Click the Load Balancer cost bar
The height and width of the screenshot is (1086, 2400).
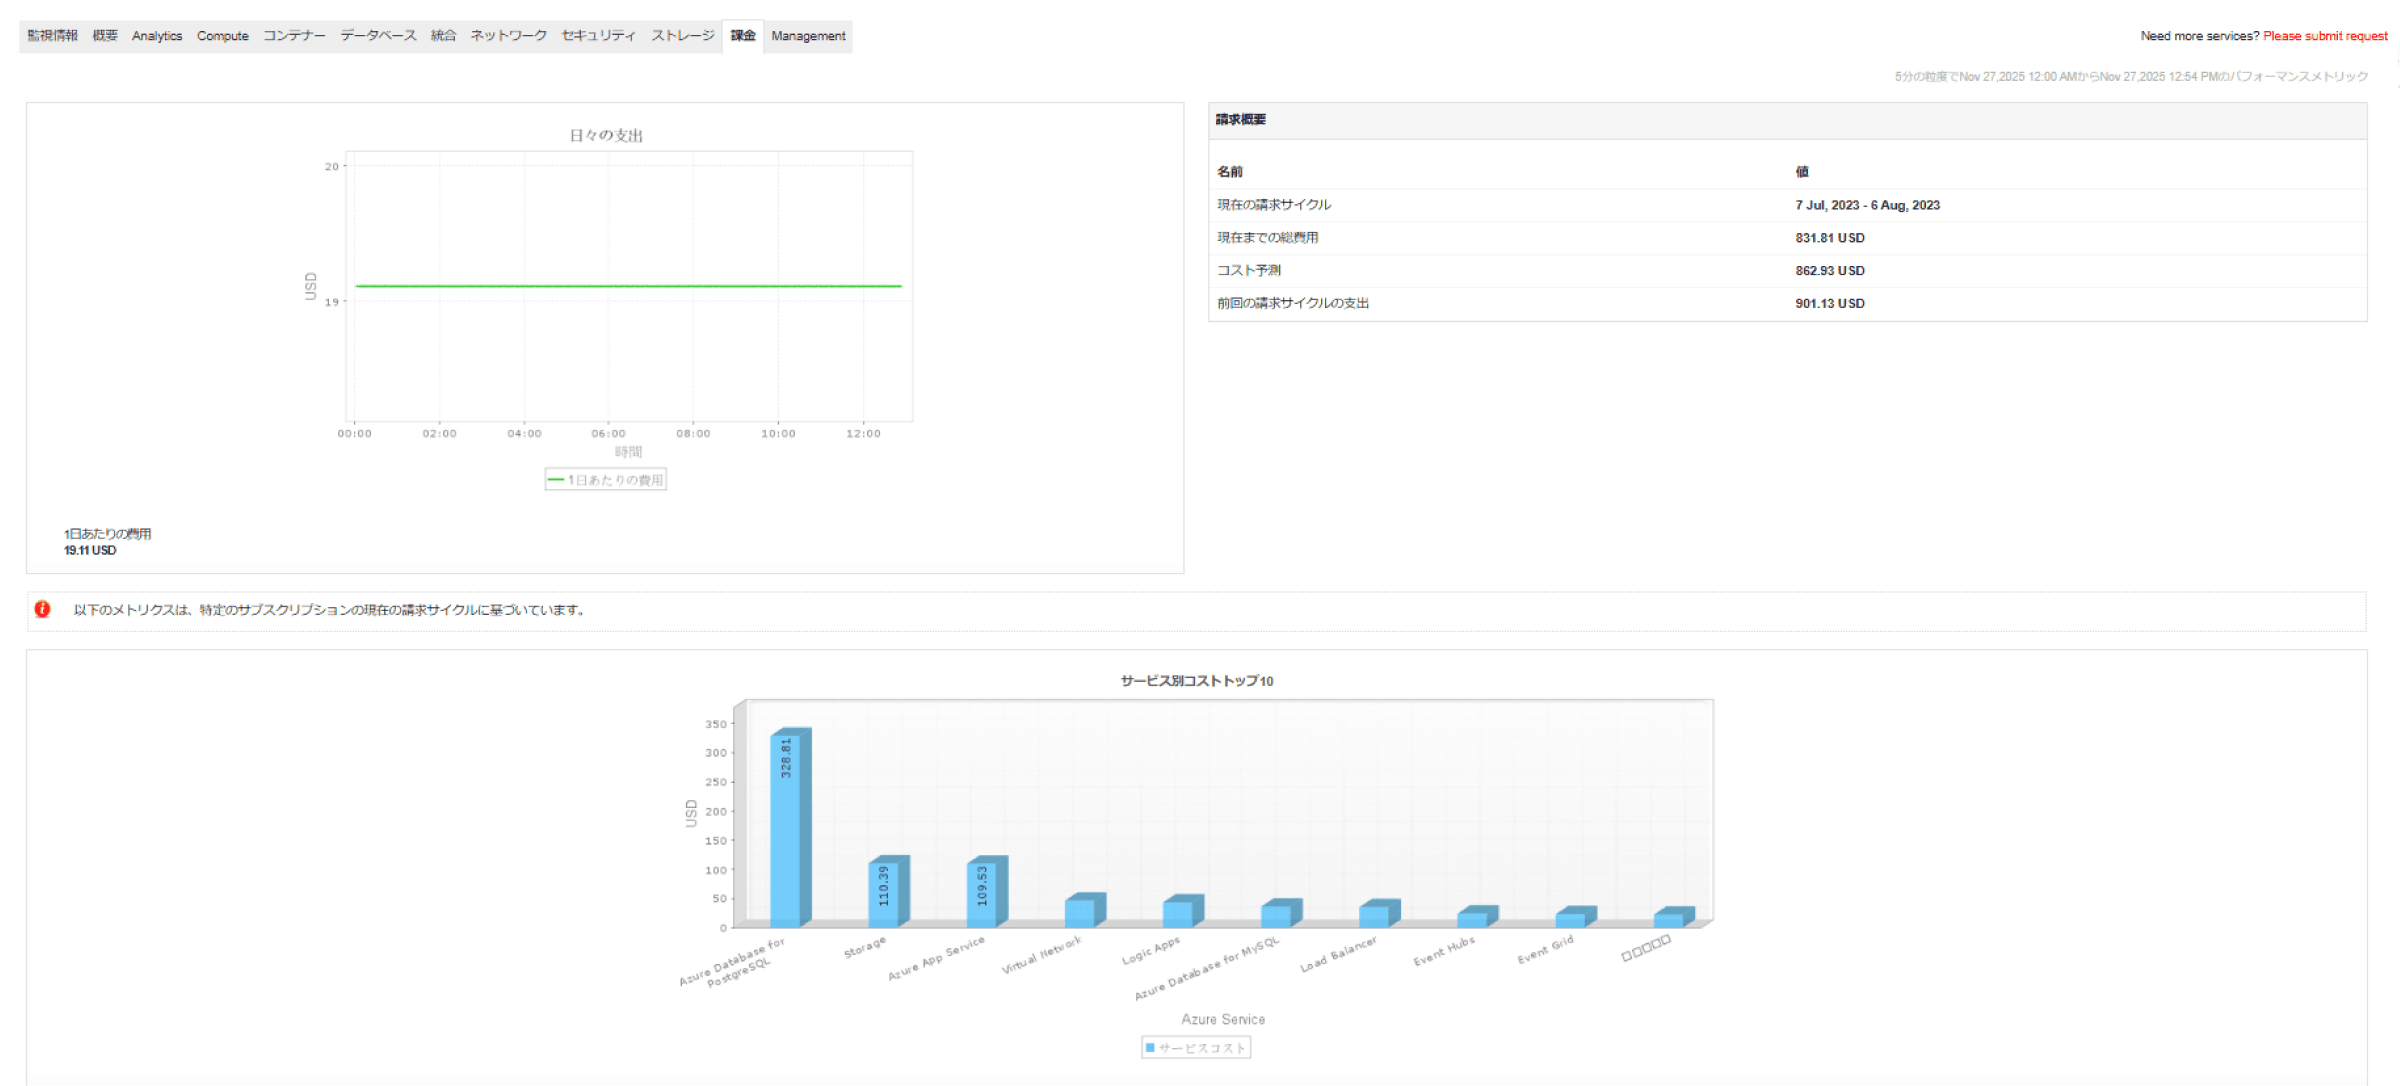pyautogui.click(x=1378, y=913)
